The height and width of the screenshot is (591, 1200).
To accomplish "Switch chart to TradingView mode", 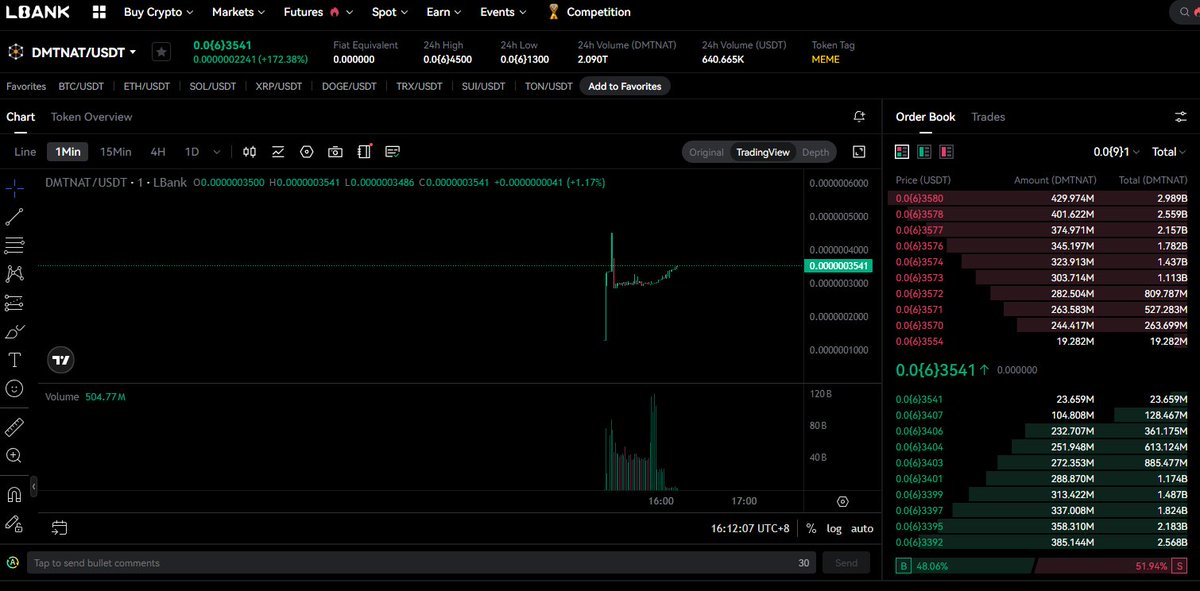I will pos(763,152).
